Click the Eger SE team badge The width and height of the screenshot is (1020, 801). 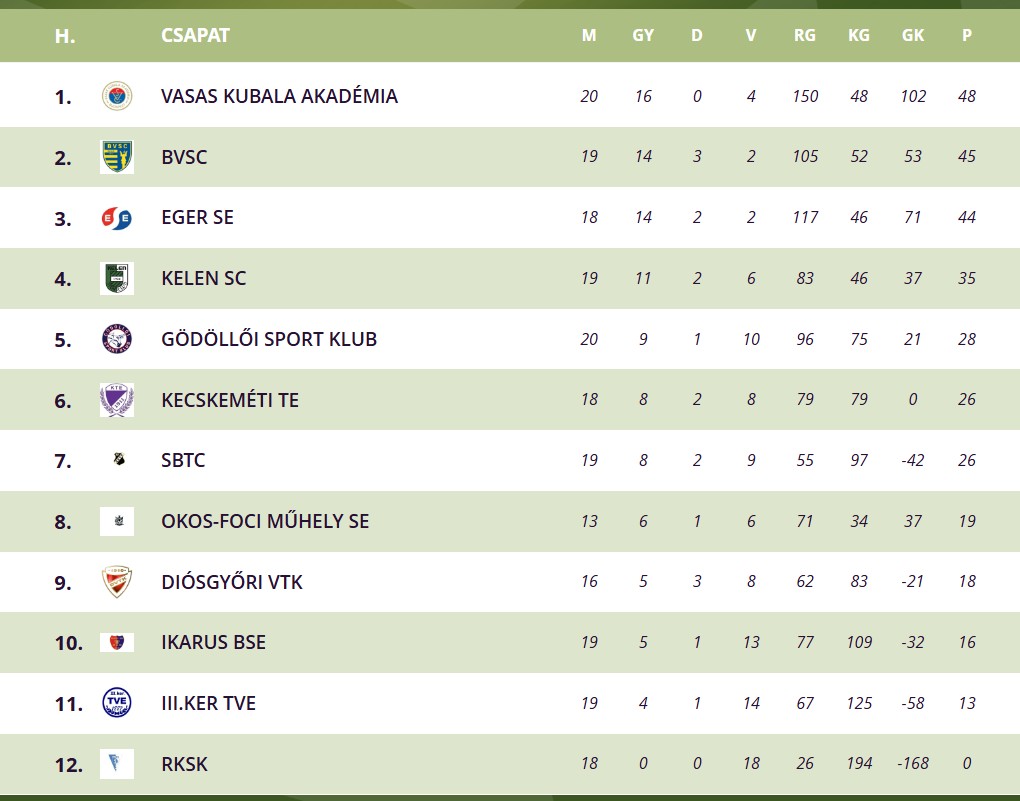(x=117, y=218)
